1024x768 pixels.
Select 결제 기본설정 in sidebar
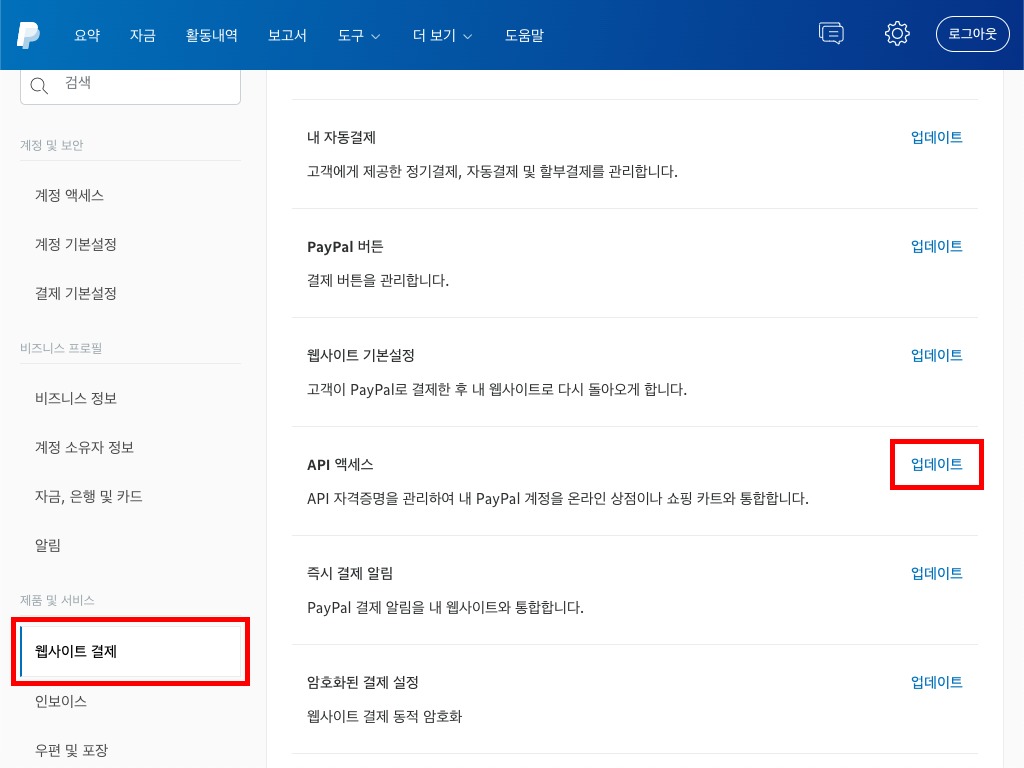tap(76, 293)
